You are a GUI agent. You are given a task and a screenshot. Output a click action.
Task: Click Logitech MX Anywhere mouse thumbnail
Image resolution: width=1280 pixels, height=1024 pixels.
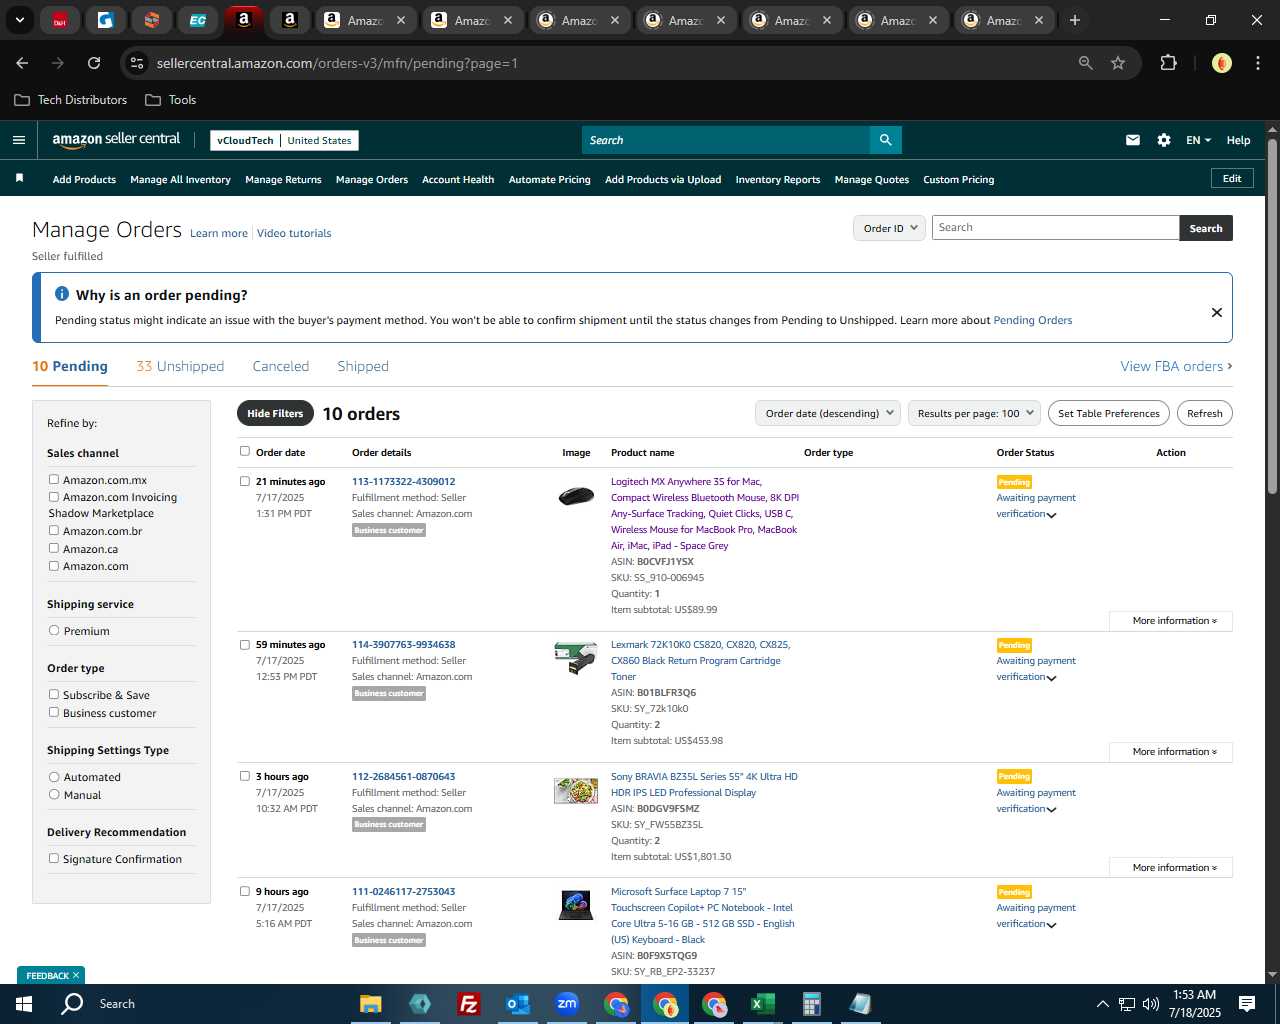coord(576,495)
